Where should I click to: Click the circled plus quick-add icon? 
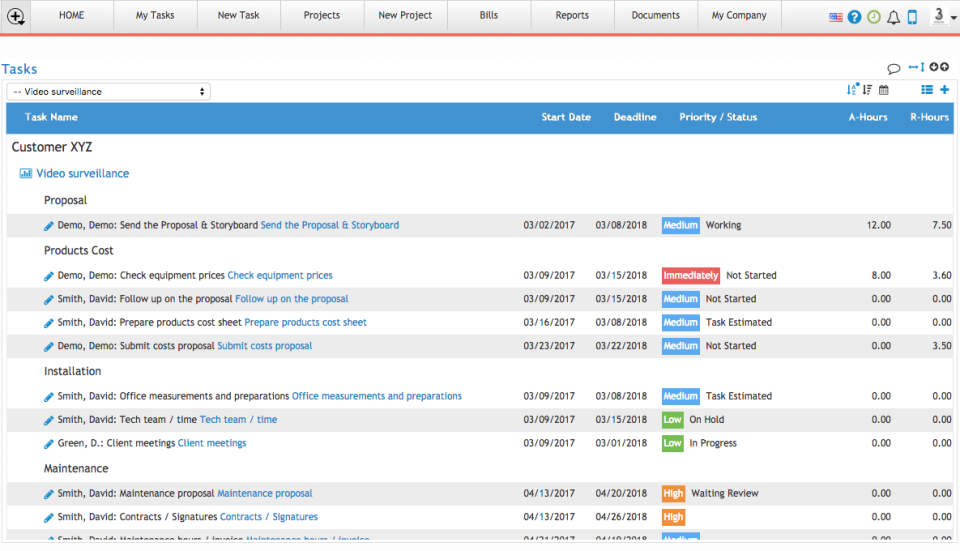16,17
